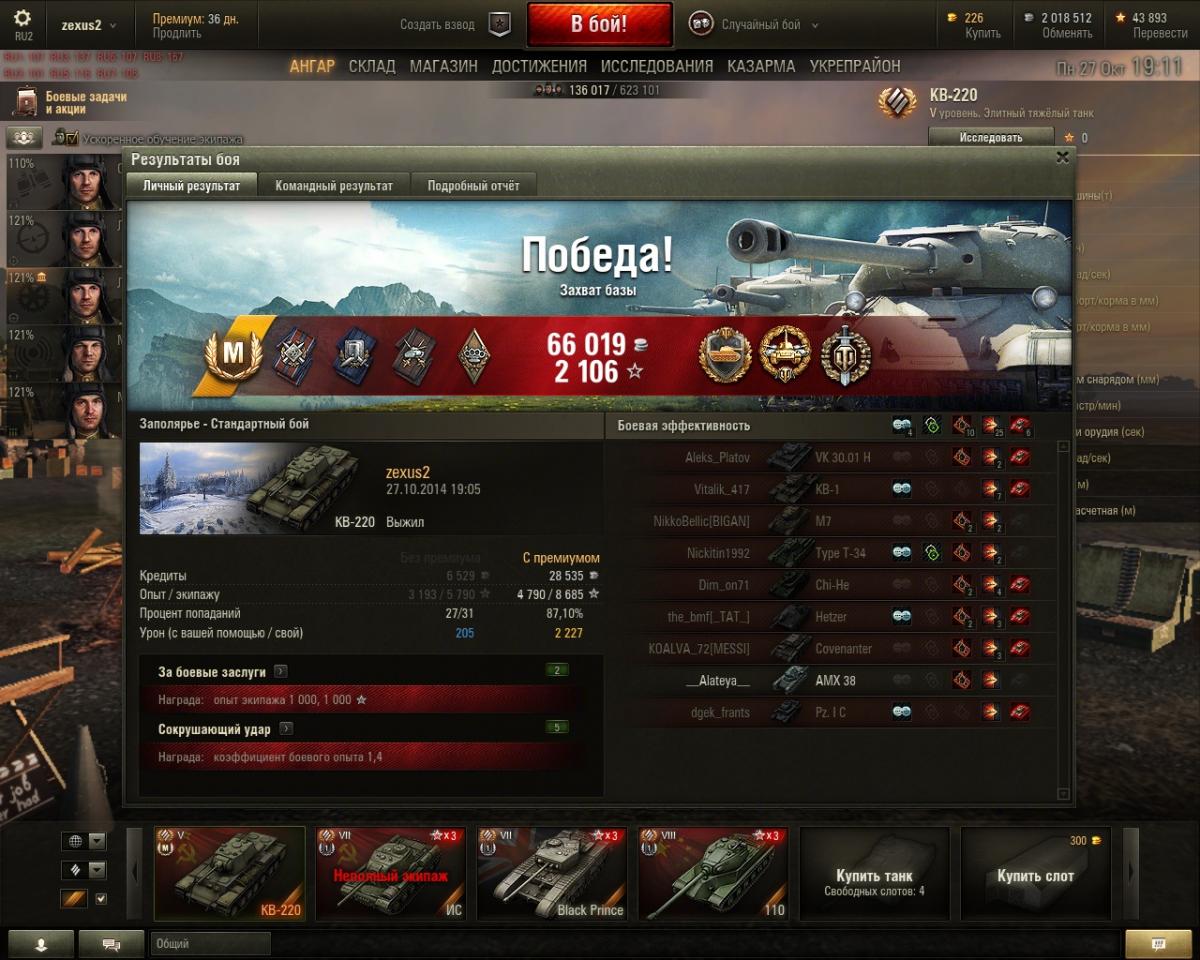
Task: Switch to the Командный результат tab
Action: pyautogui.click(x=334, y=185)
